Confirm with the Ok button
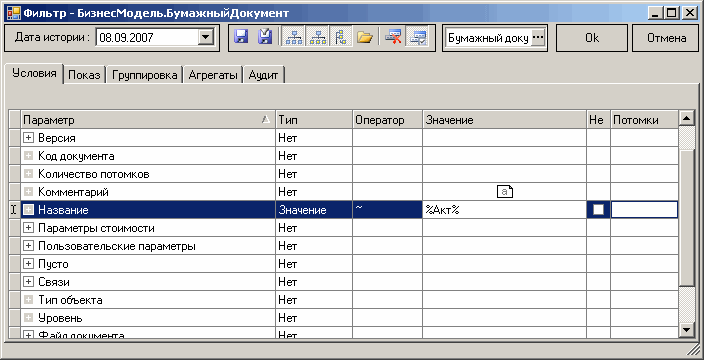 [x=592, y=38]
